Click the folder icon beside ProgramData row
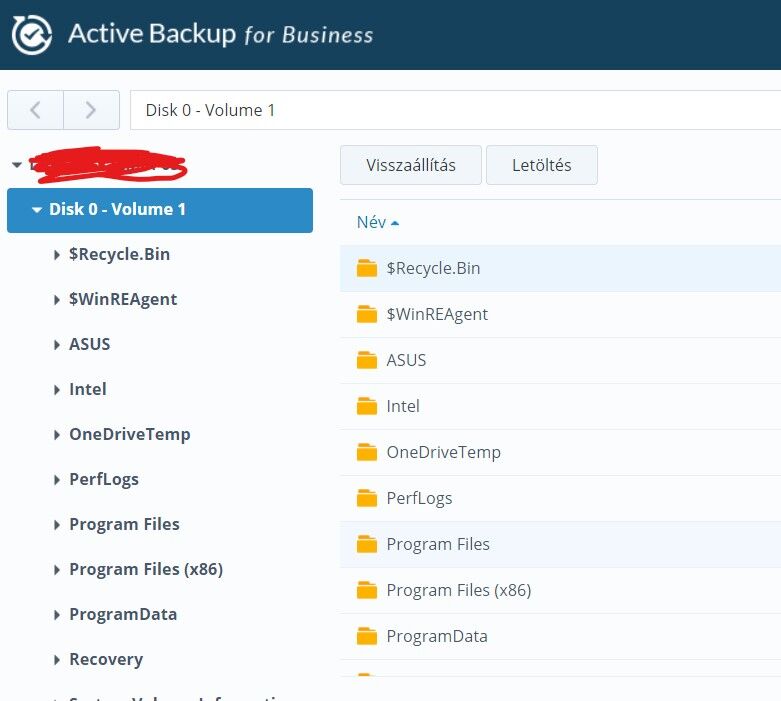 367,636
